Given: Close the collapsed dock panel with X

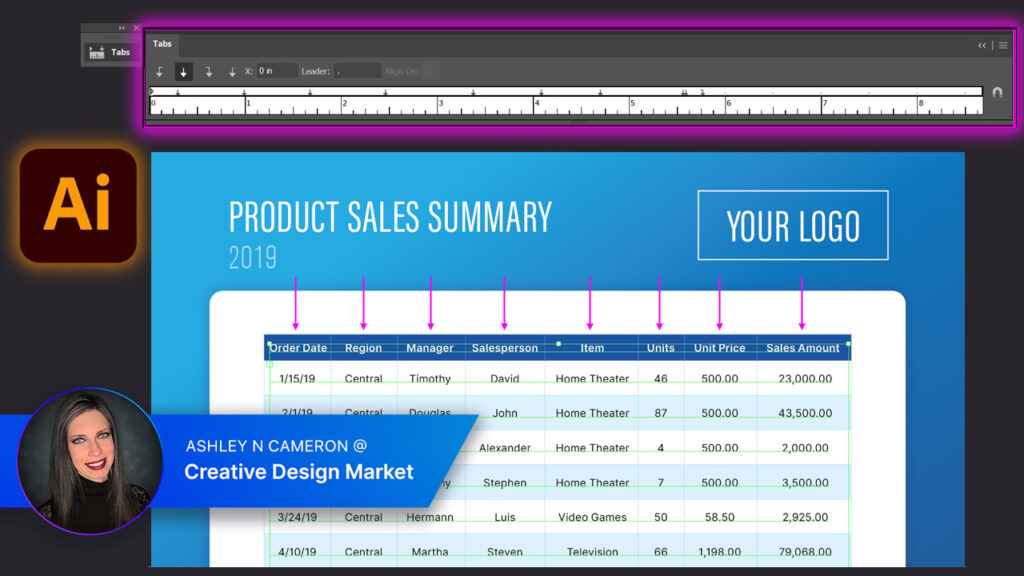Looking at the screenshot, I should (x=136, y=28).
